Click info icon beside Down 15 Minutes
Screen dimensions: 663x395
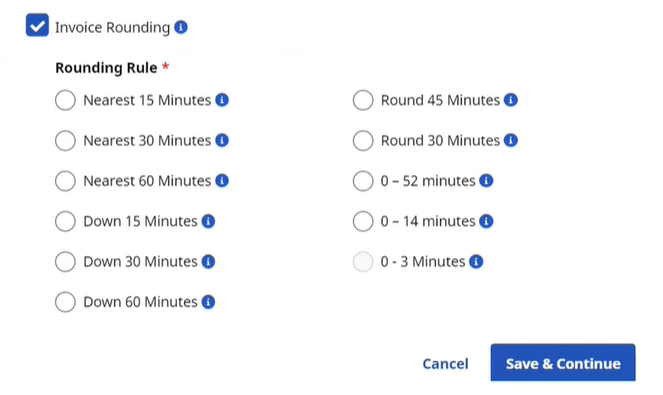208,221
